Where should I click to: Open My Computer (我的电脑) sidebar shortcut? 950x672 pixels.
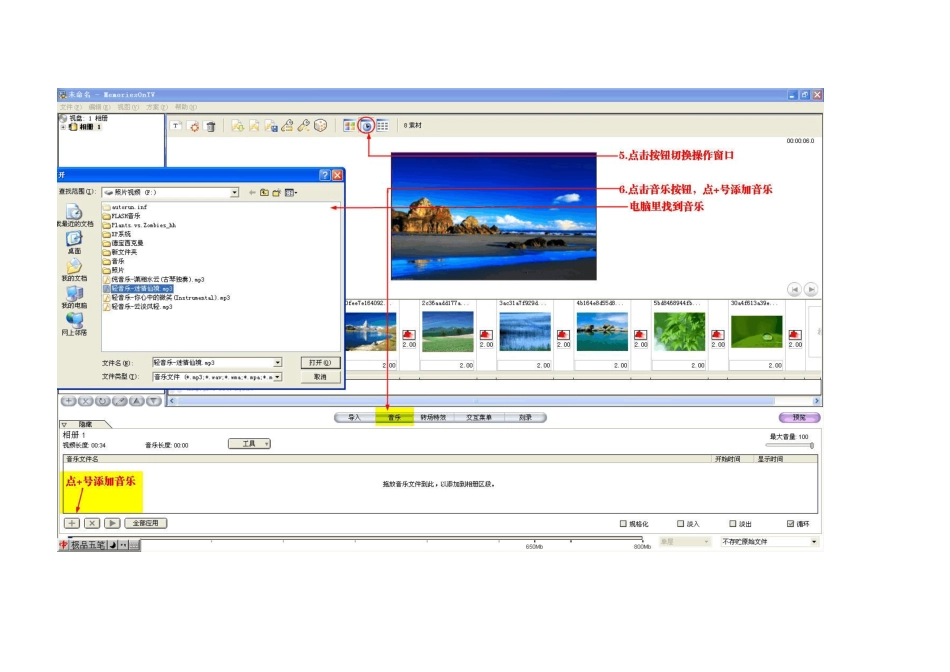(x=74, y=297)
